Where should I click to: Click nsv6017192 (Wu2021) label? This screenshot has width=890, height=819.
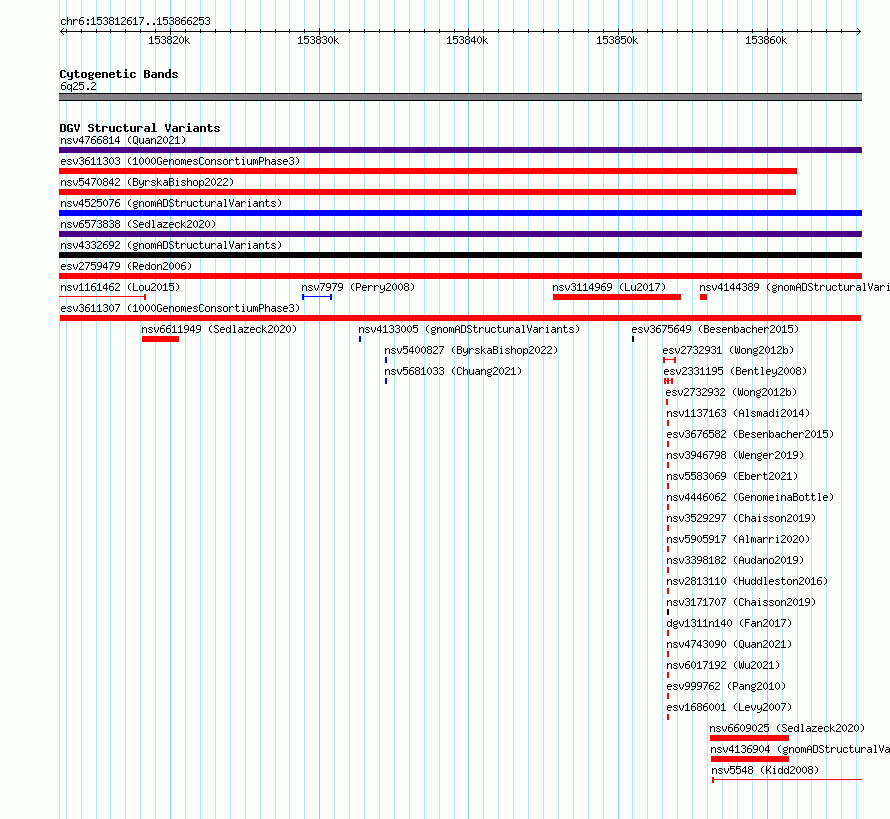(723, 665)
